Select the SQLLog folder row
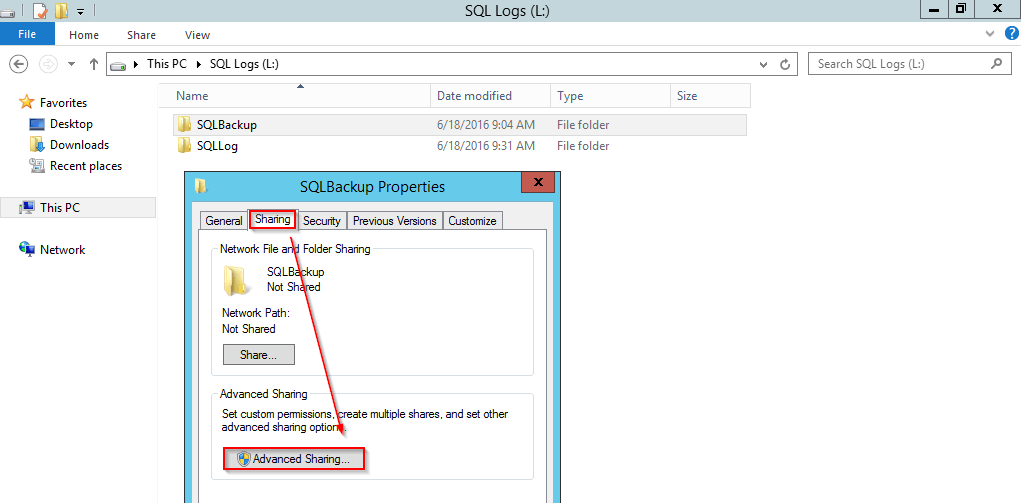The width and height of the screenshot is (1021, 503). (x=460, y=146)
